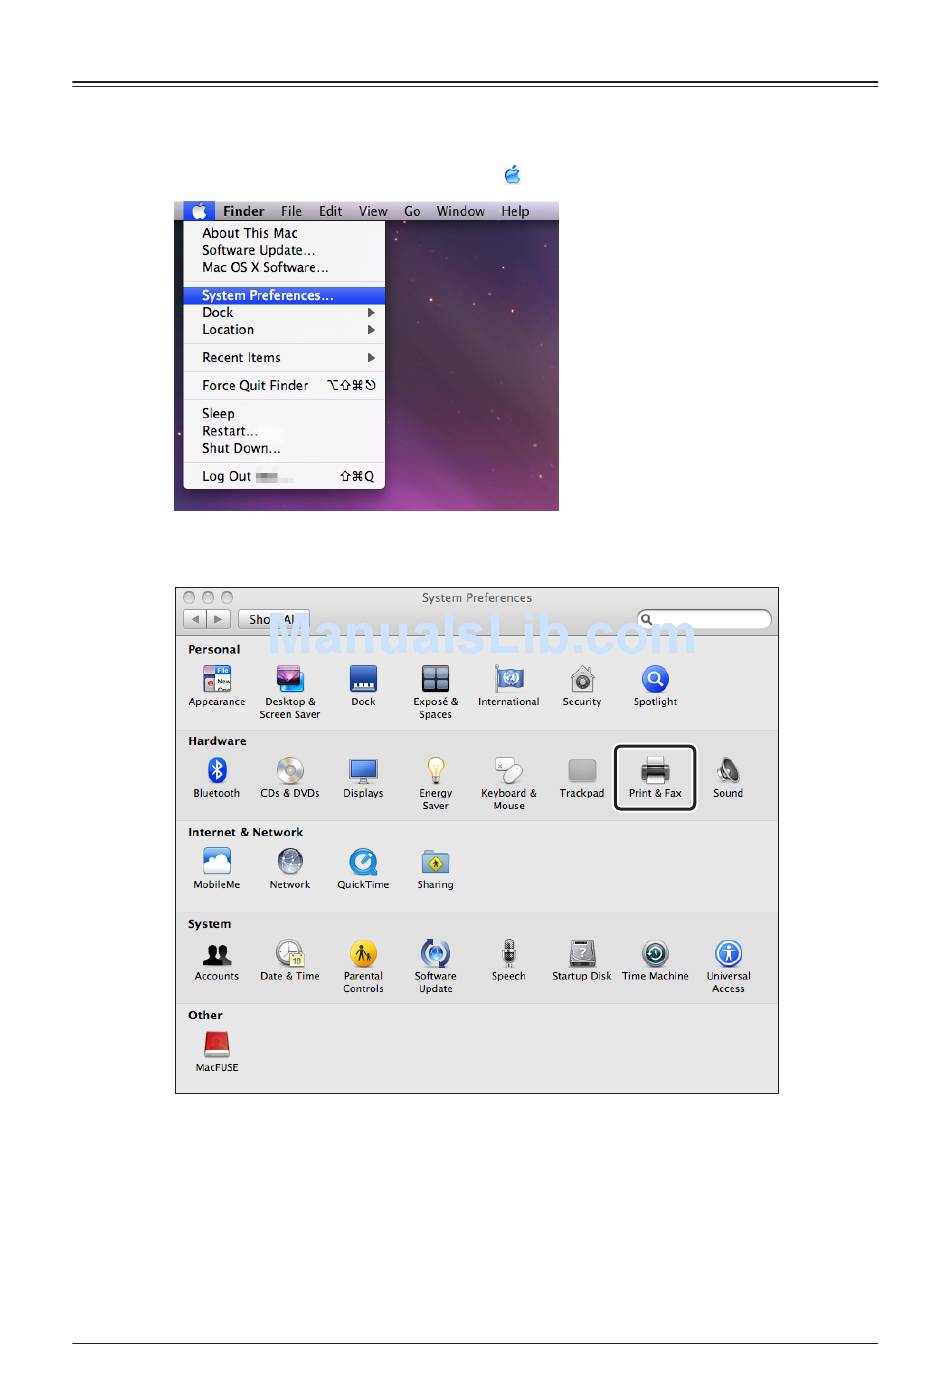
Task: Expand the Dock submenu in Apple menu
Action: click(x=284, y=312)
